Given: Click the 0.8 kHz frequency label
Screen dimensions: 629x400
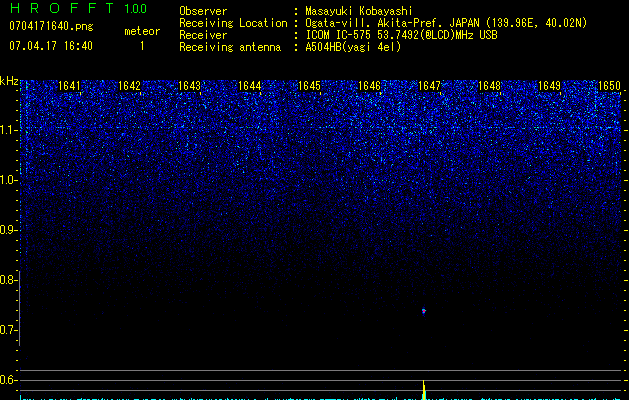Looking at the screenshot, I should 8,280.
